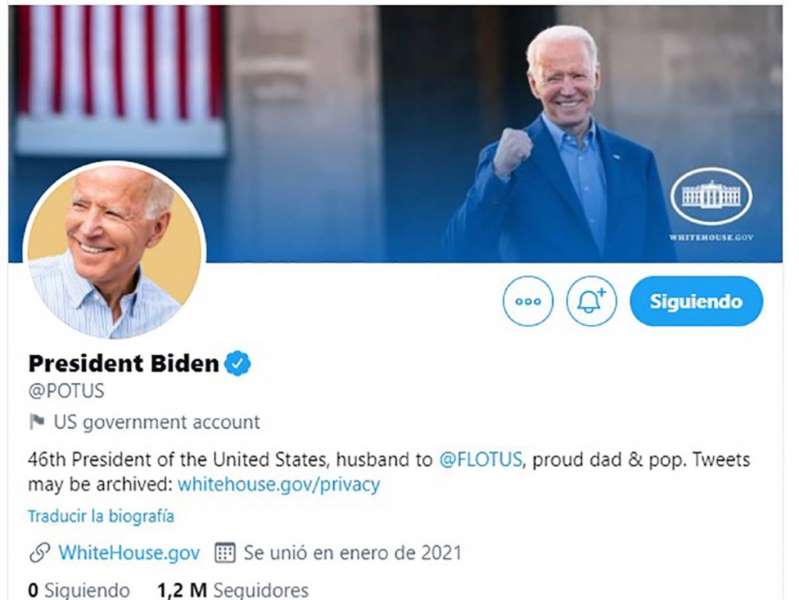Click the government account flag icon
Screen dimensions: 799x600
(x=37, y=422)
